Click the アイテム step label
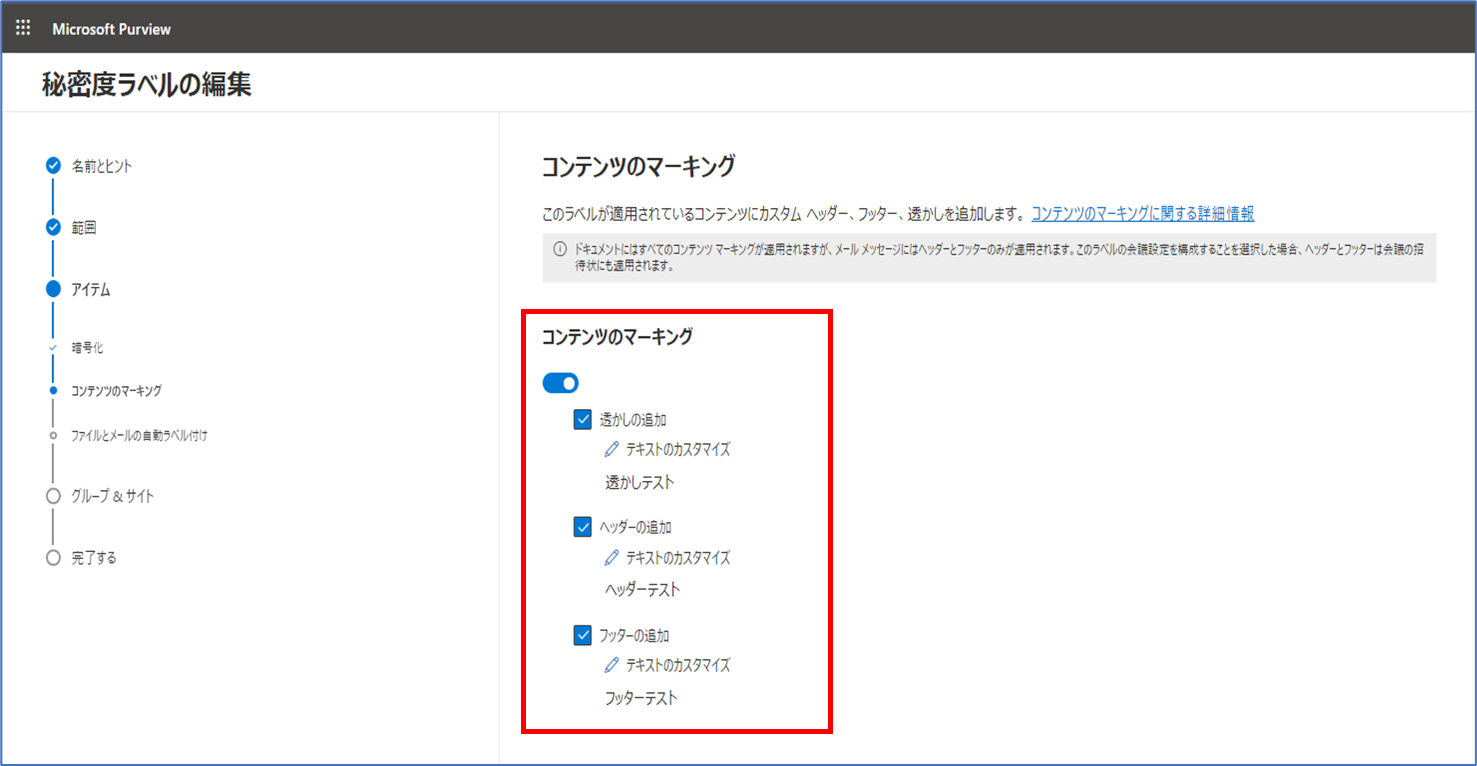This screenshot has width=1477, height=766. pyautogui.click(x=91, y=290)
